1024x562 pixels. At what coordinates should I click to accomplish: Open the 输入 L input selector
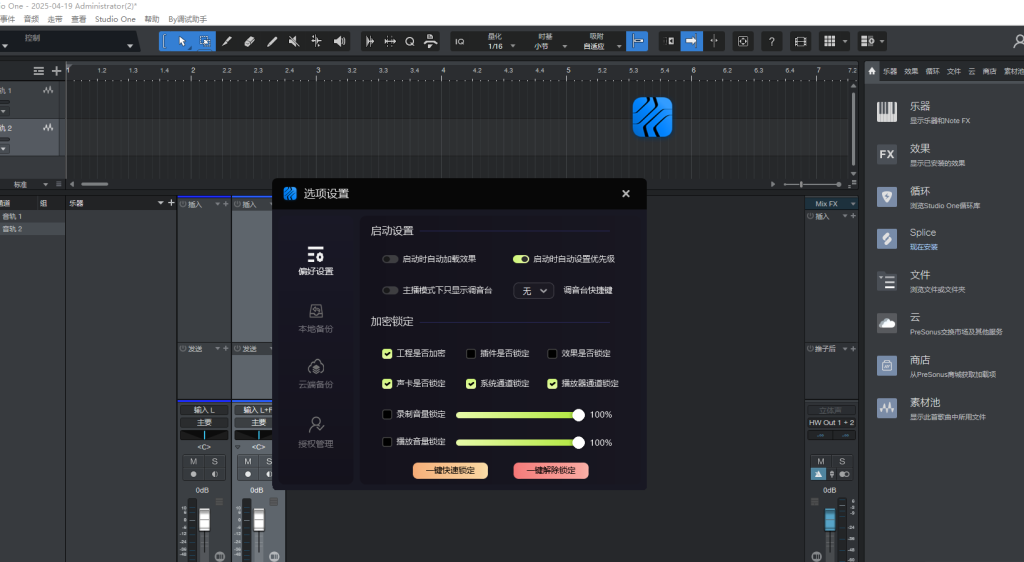tap(204, 410)
